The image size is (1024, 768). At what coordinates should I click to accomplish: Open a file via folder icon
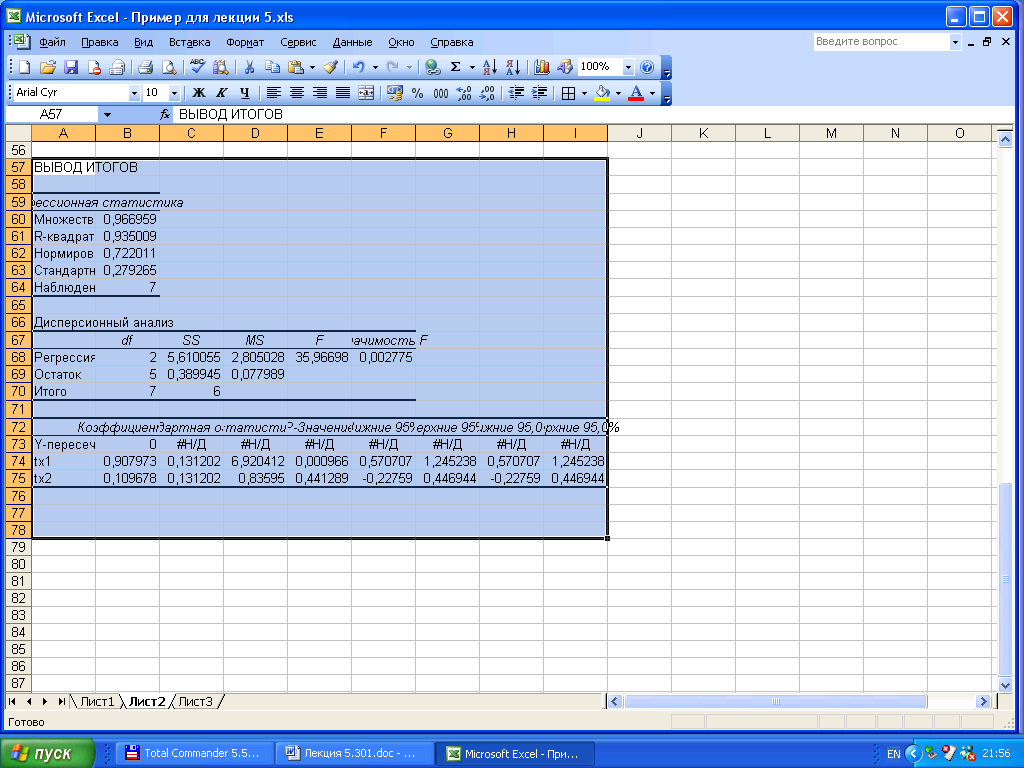[x=48, y=67]
